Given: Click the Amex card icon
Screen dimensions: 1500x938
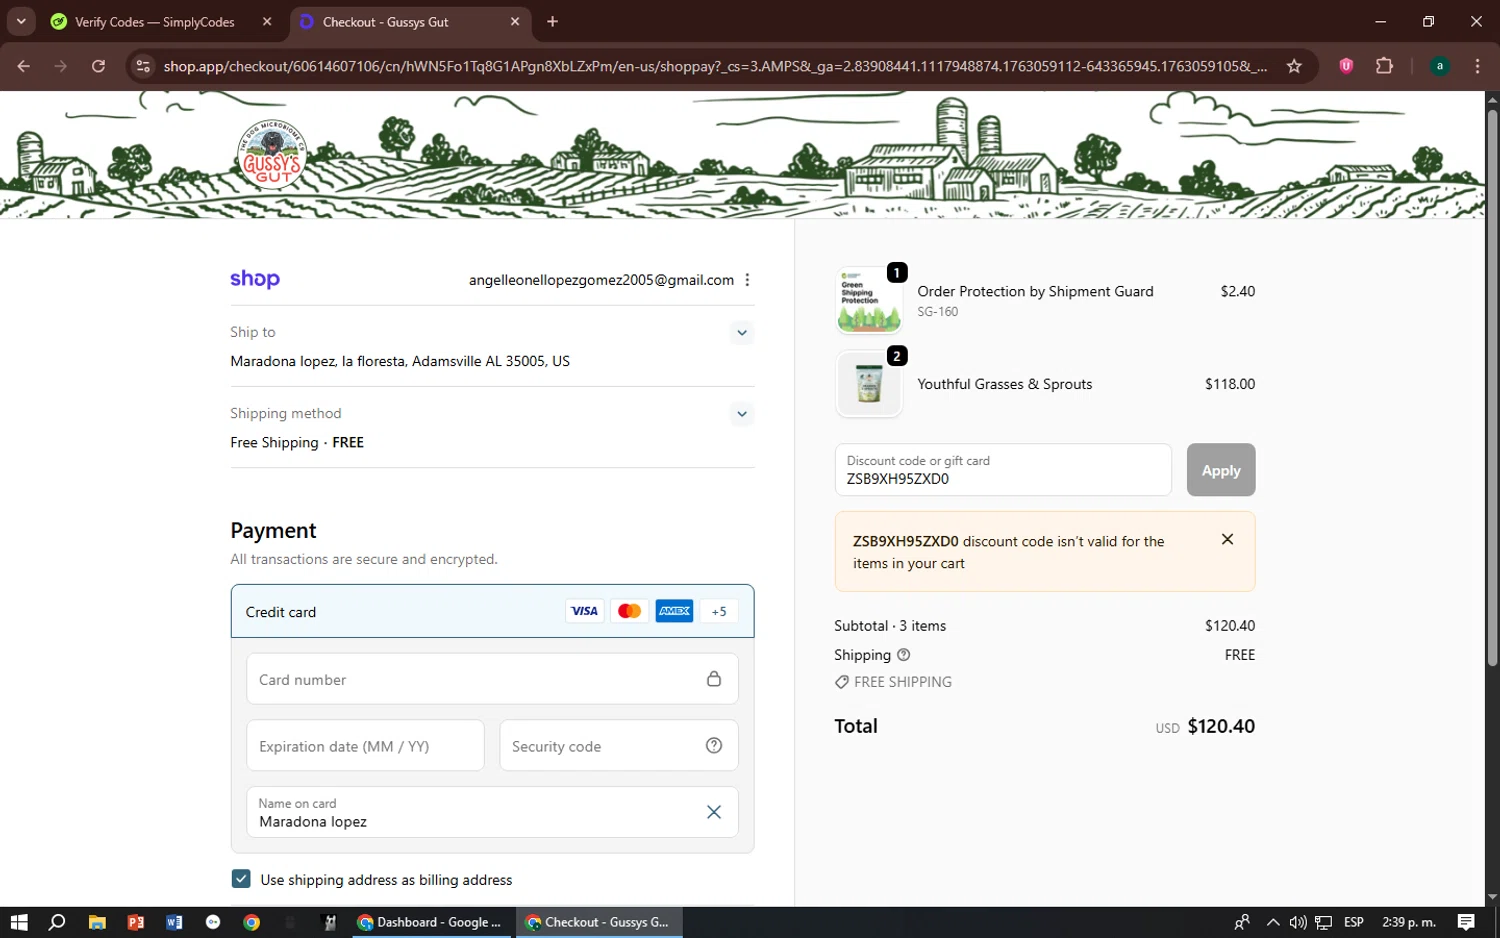Looking at the screenshot, I should [x=674, y=611].
